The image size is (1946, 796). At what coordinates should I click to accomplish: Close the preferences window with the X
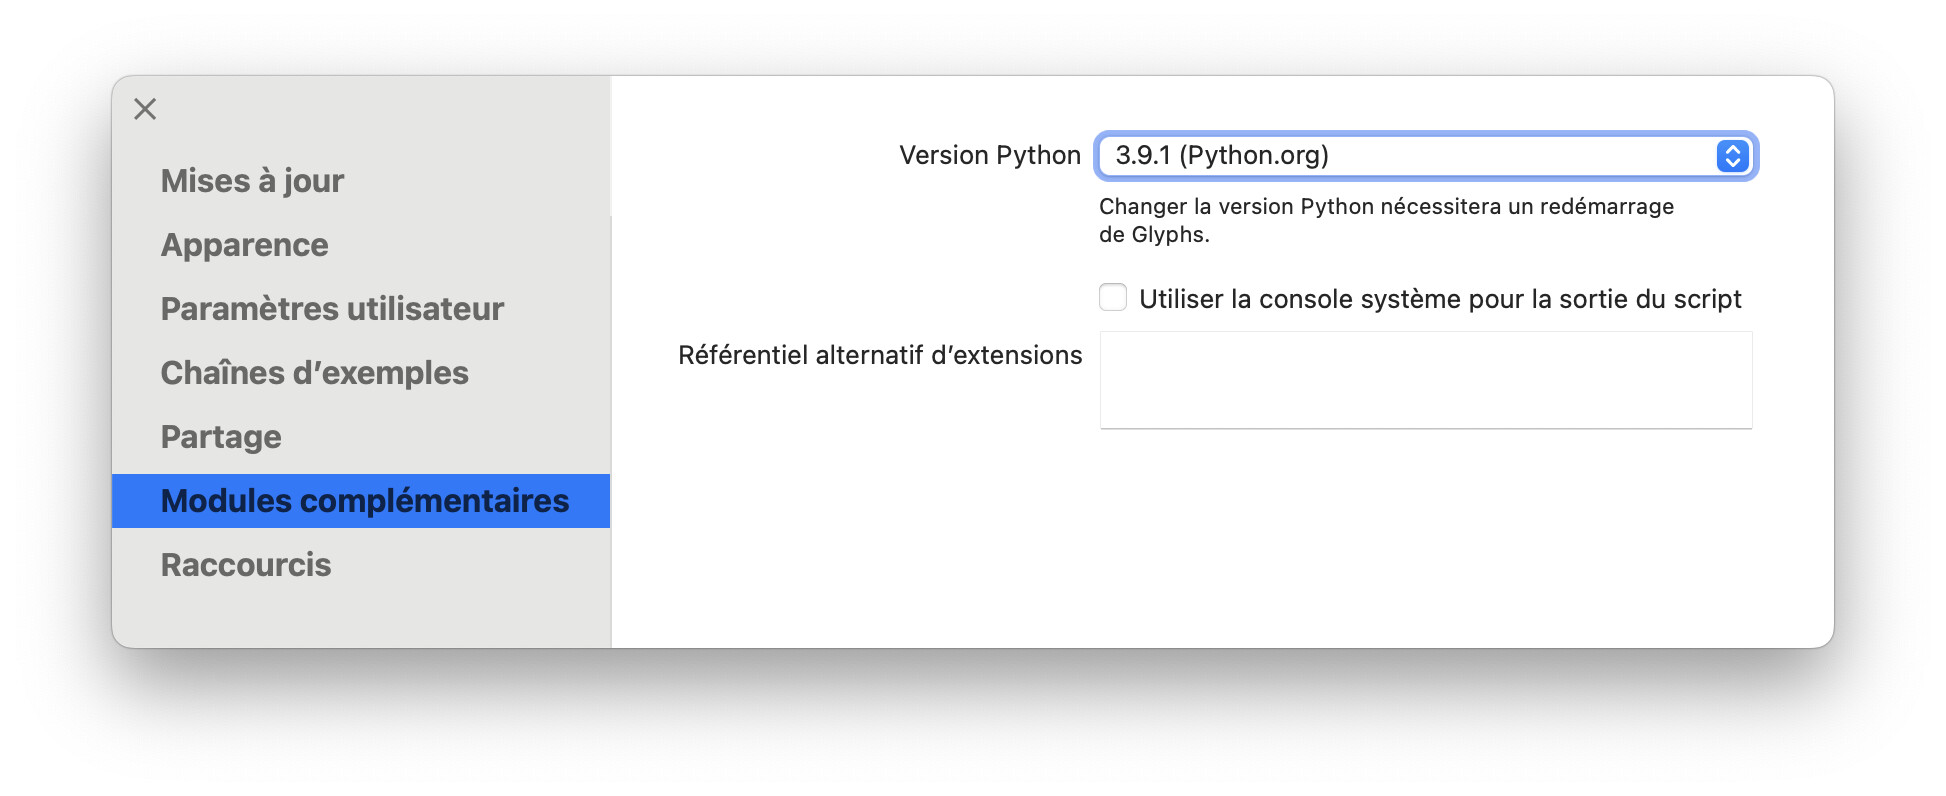144,109
